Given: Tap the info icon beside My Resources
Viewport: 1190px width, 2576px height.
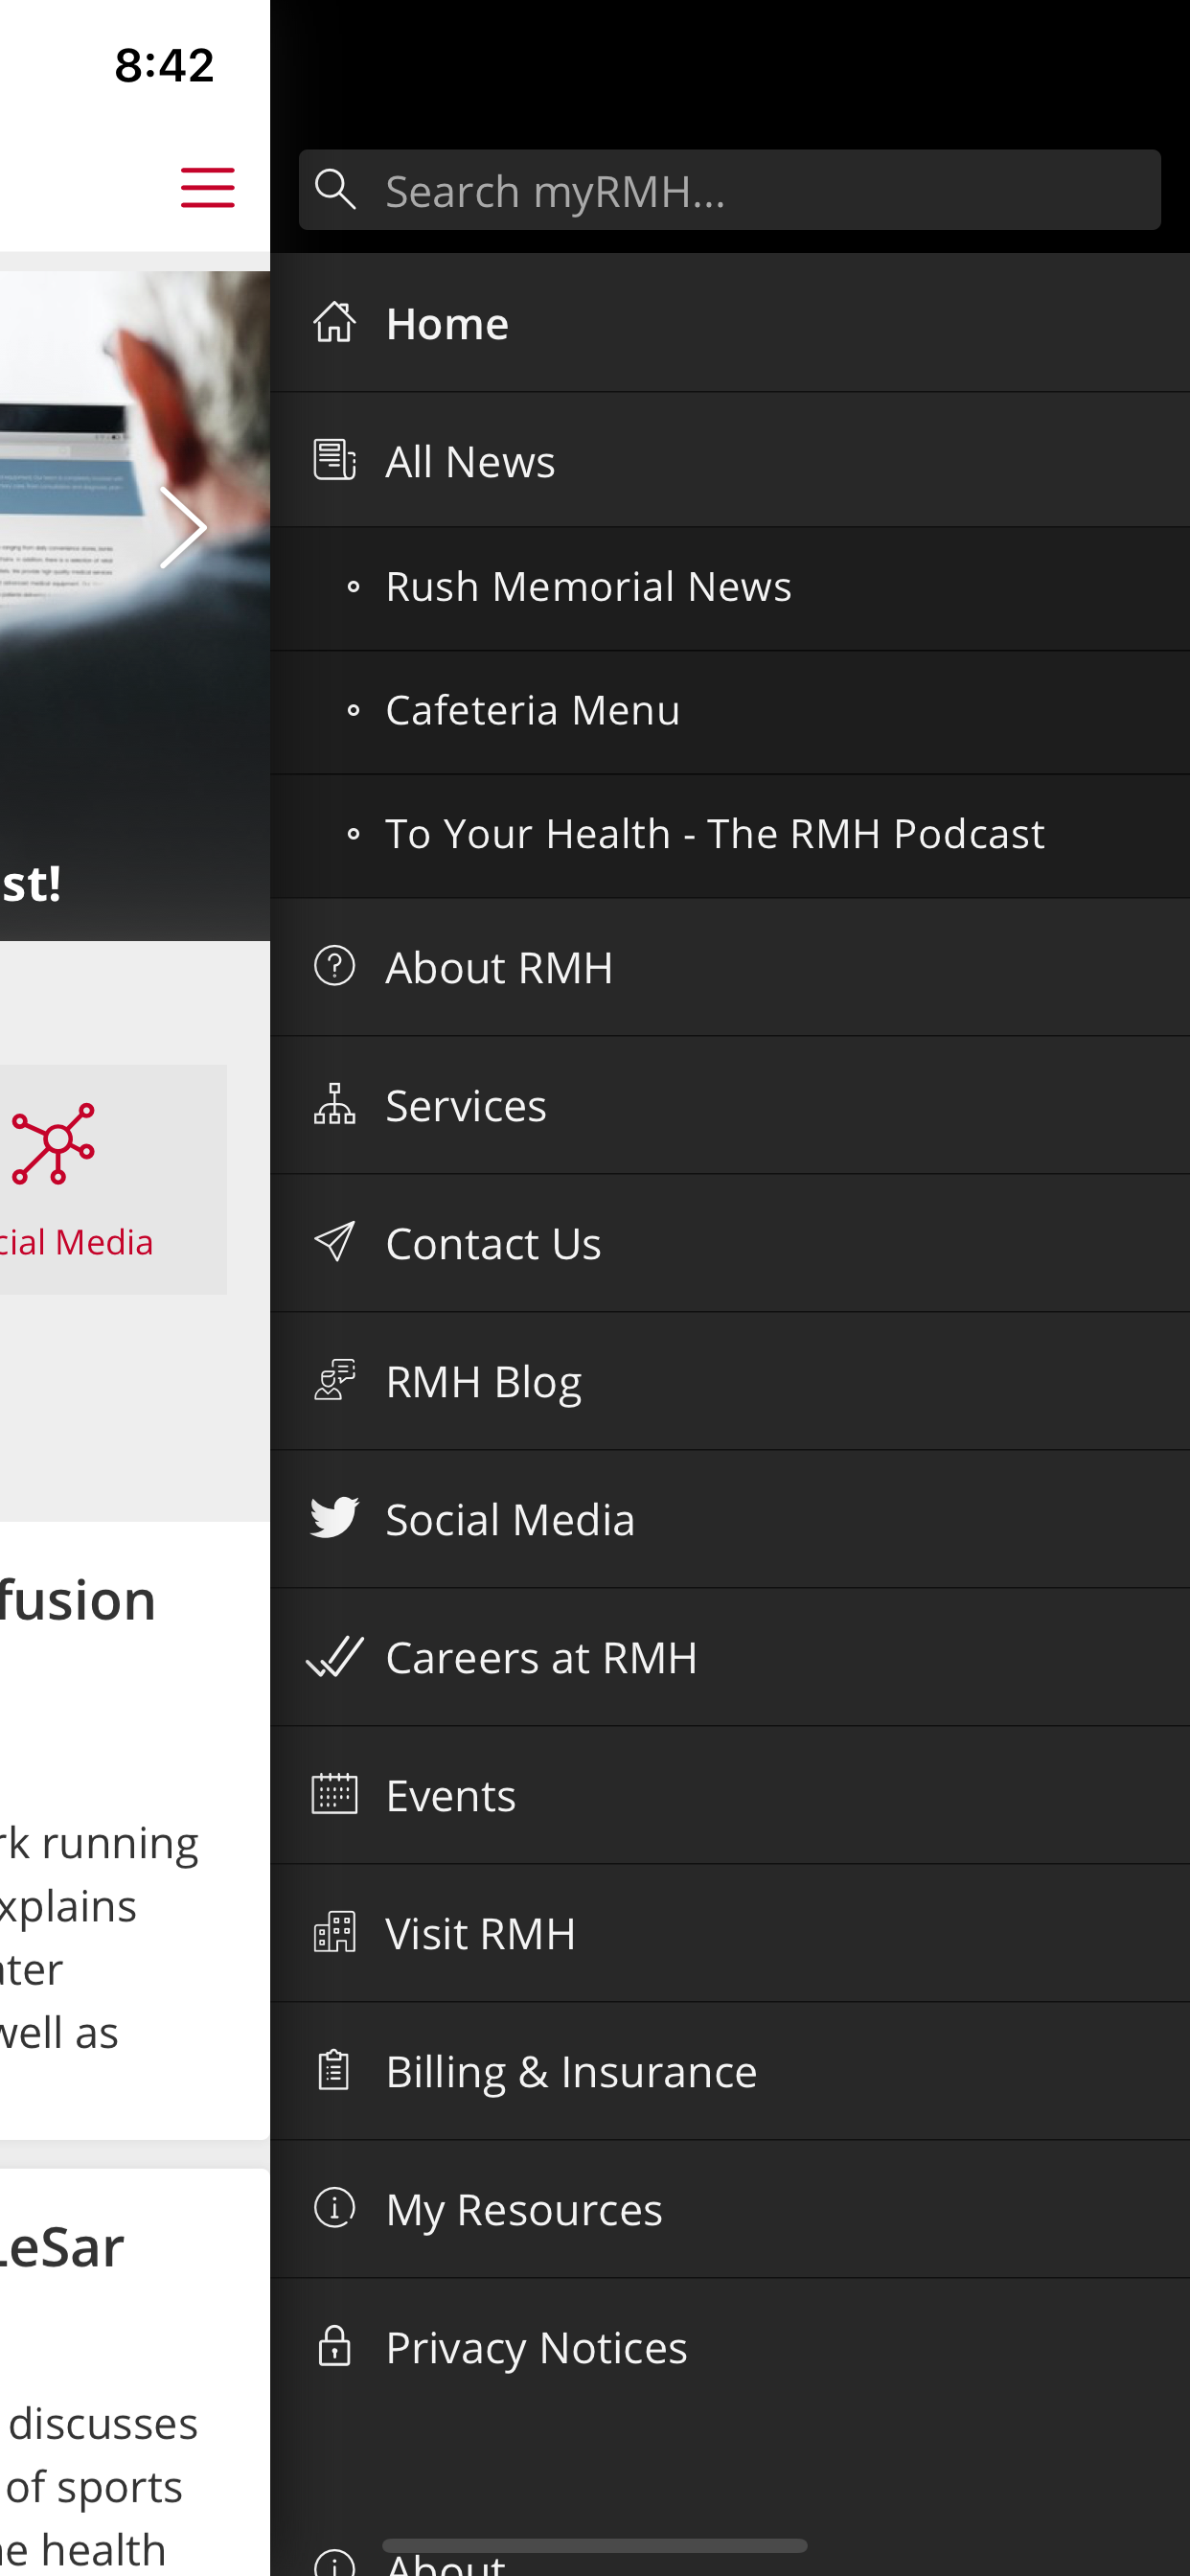Looking at the screenshot, I should pyautogui.click(x=334, y=2207).
